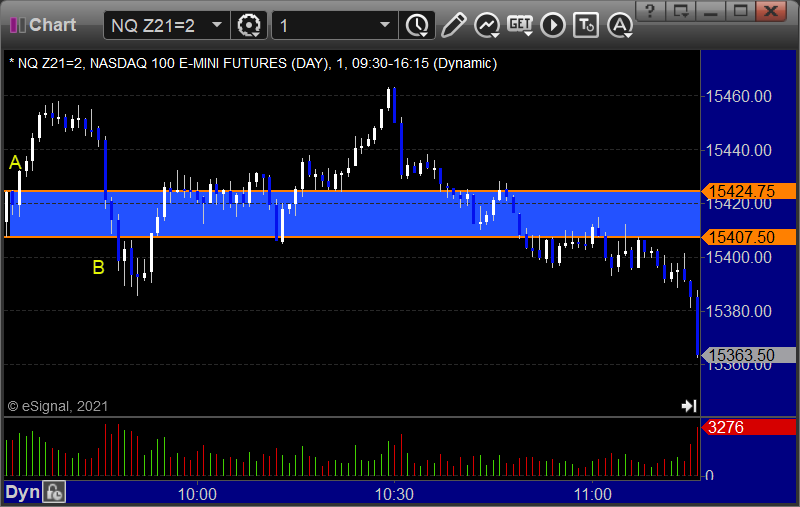This screenshot has height=507, width=800.
Task: Maximize the chart window
Action: click(740, 11)
